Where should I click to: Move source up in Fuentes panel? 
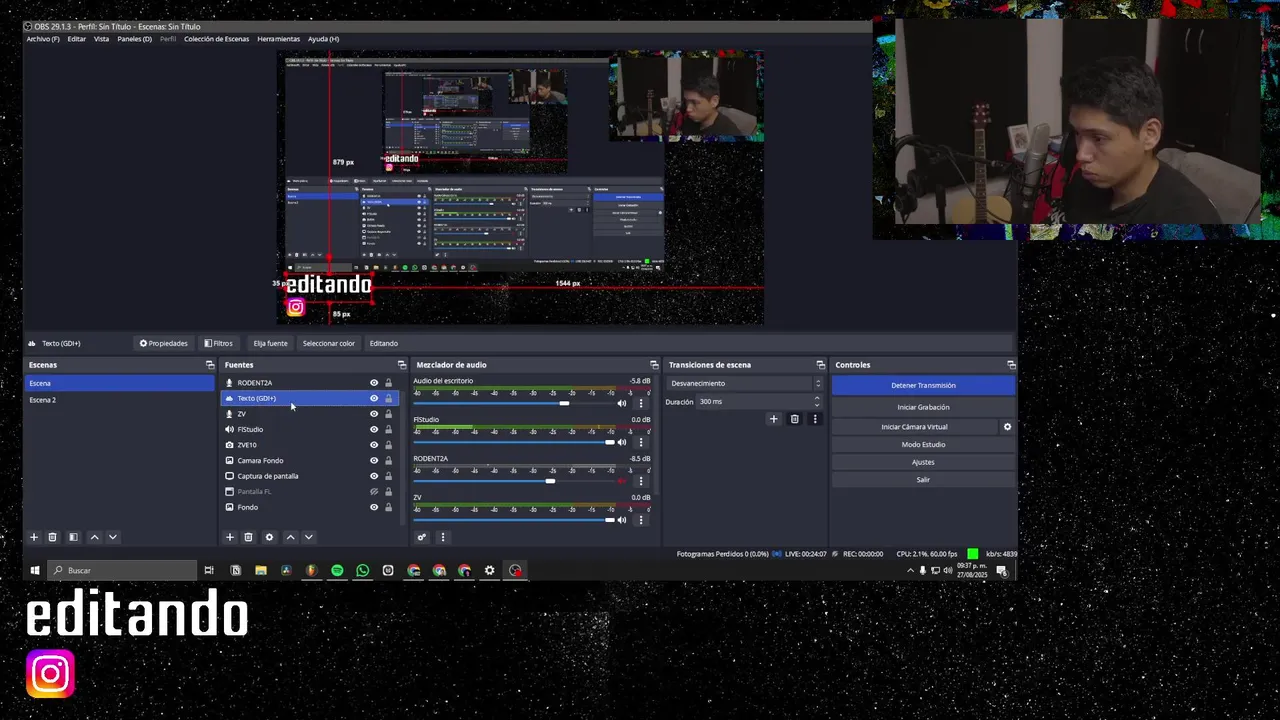click(x=291, y=537)
